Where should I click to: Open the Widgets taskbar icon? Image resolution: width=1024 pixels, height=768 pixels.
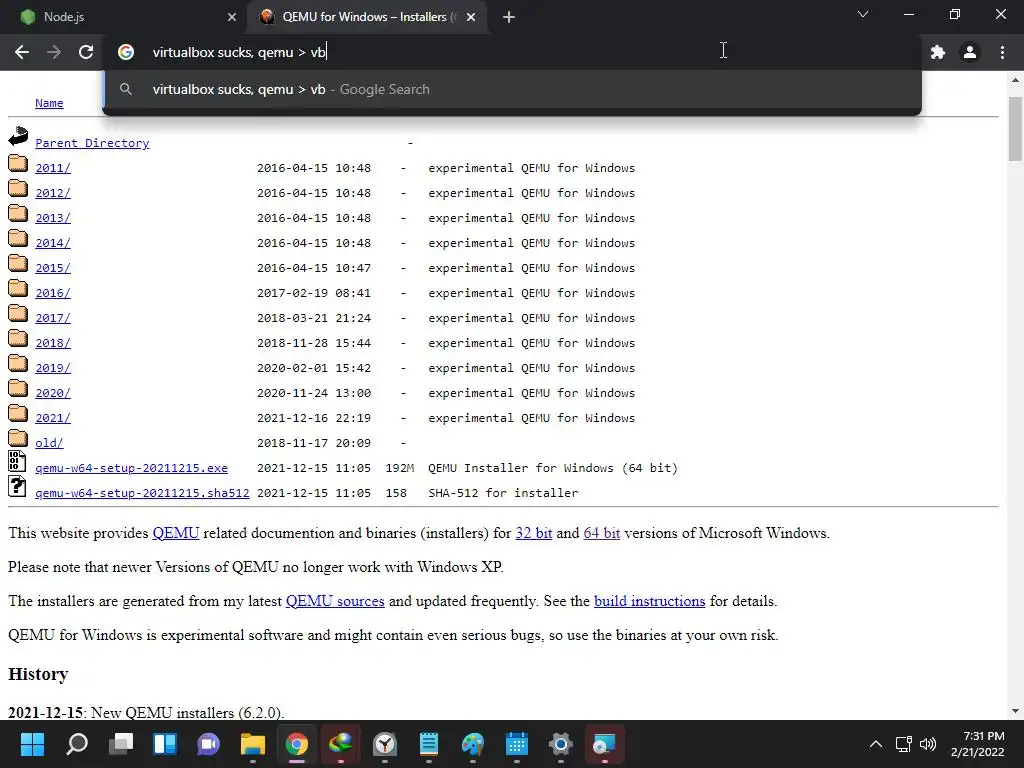coord(165,744)
